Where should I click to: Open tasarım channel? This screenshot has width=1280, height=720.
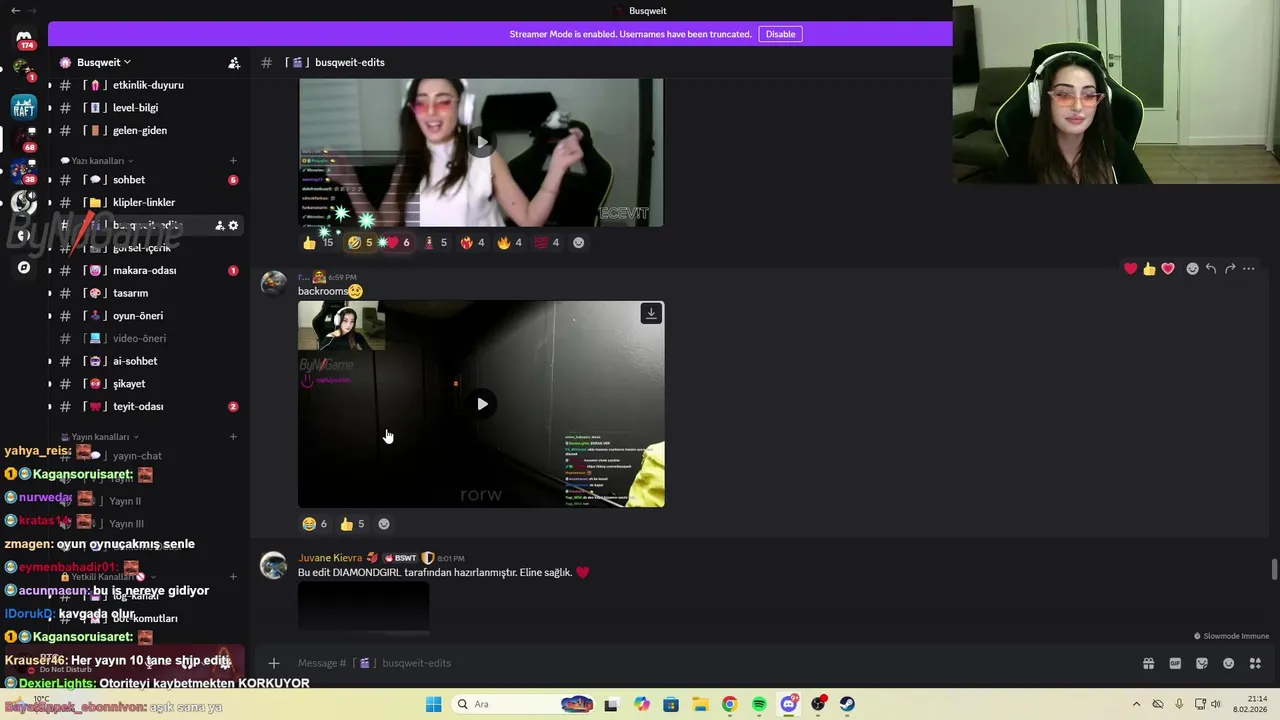point(147,293)
